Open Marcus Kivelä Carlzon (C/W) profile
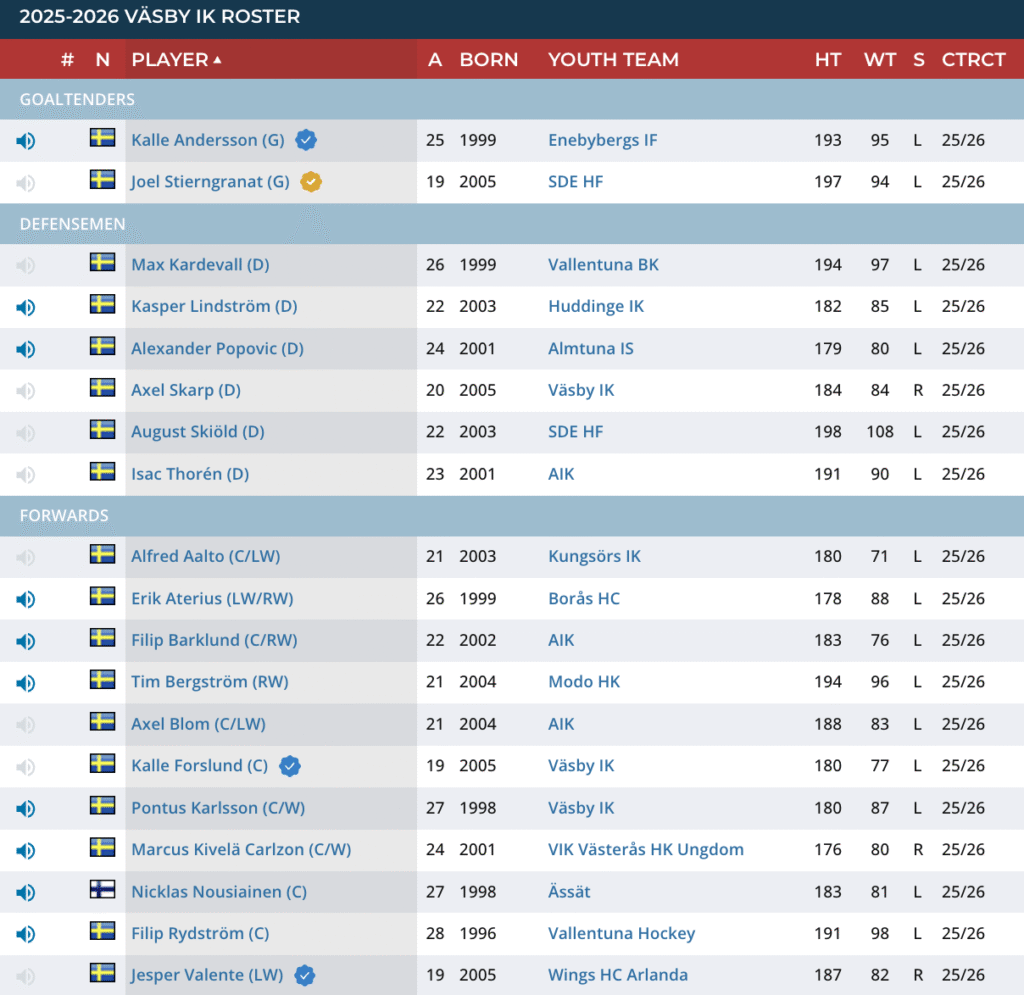Screen dimensions: 1024x995 pos(241,849)
